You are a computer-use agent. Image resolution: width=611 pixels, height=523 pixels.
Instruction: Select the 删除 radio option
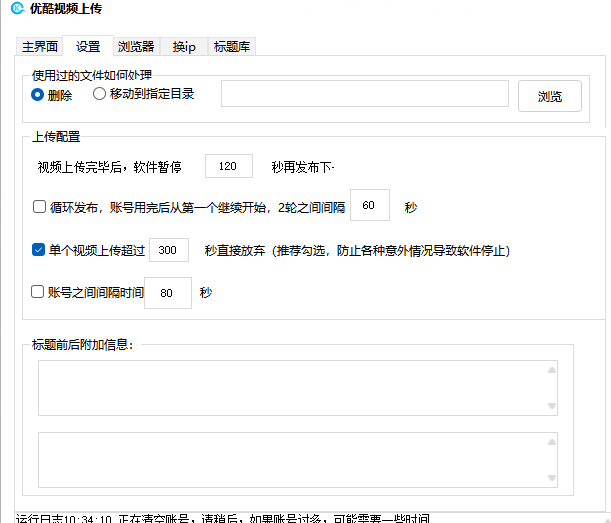tap(52, 95)
